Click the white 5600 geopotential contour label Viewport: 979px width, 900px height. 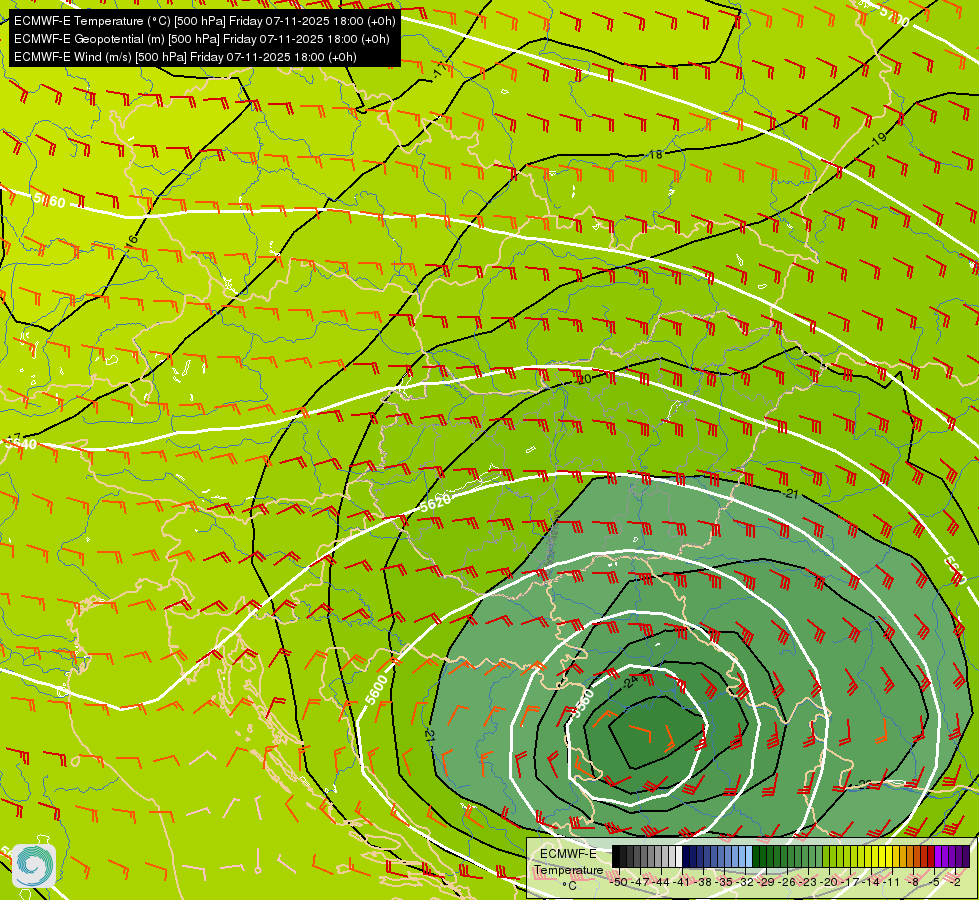point(376,690)
